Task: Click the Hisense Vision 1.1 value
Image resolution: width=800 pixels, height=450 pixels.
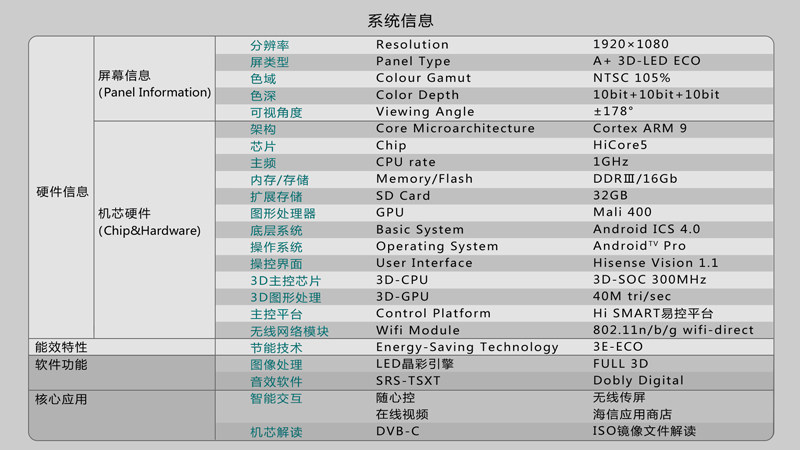Action: coord(655,263)
